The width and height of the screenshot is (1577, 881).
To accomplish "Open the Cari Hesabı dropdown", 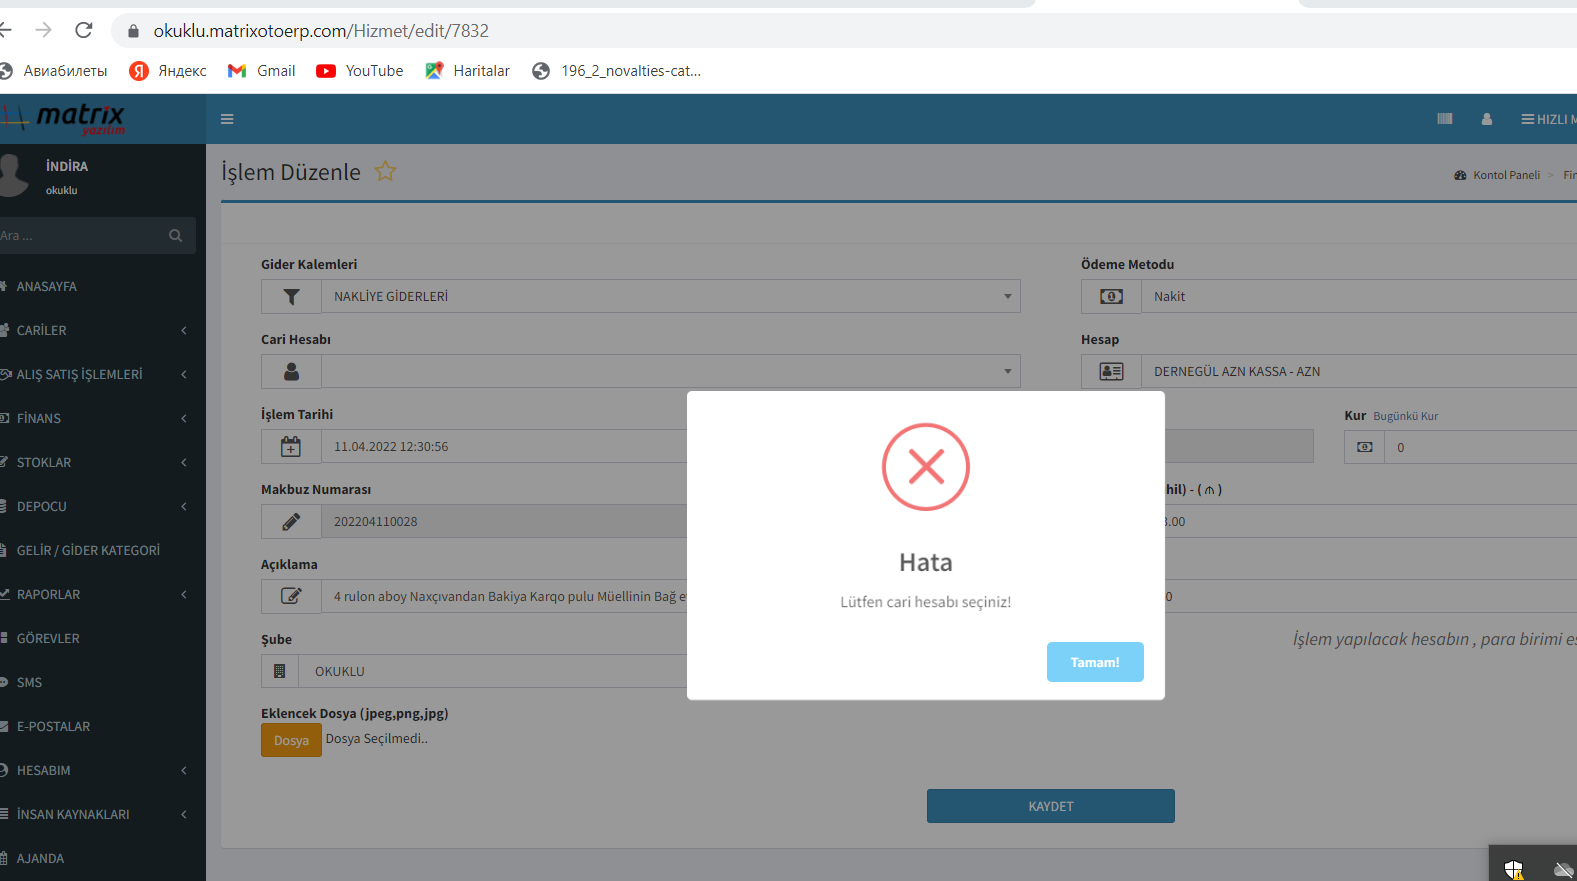I will click(670, 372).
